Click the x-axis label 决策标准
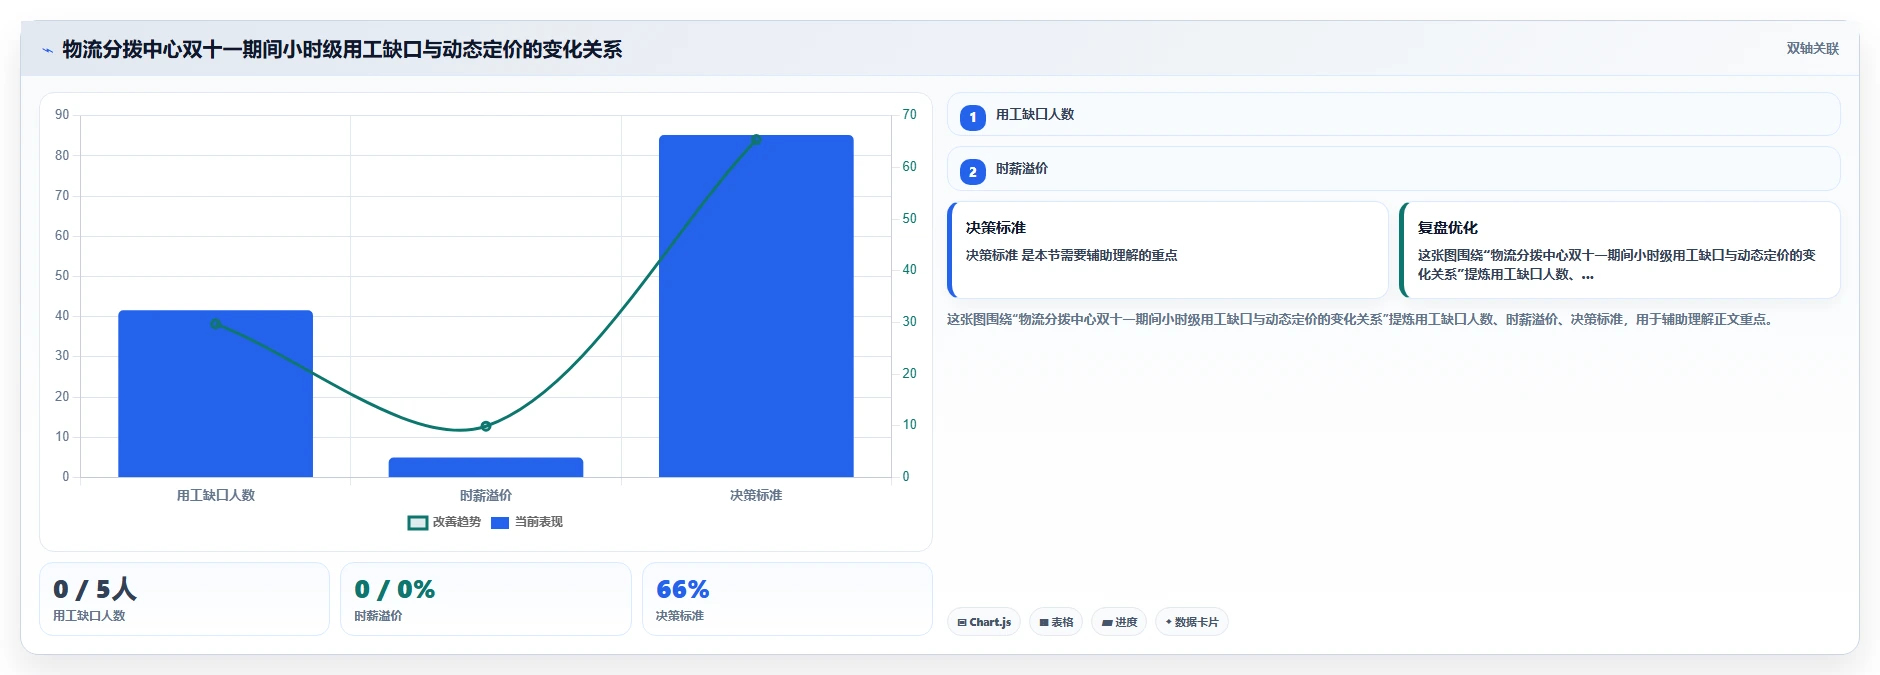This screenshot has height=675, width=1880. point(756,495)
